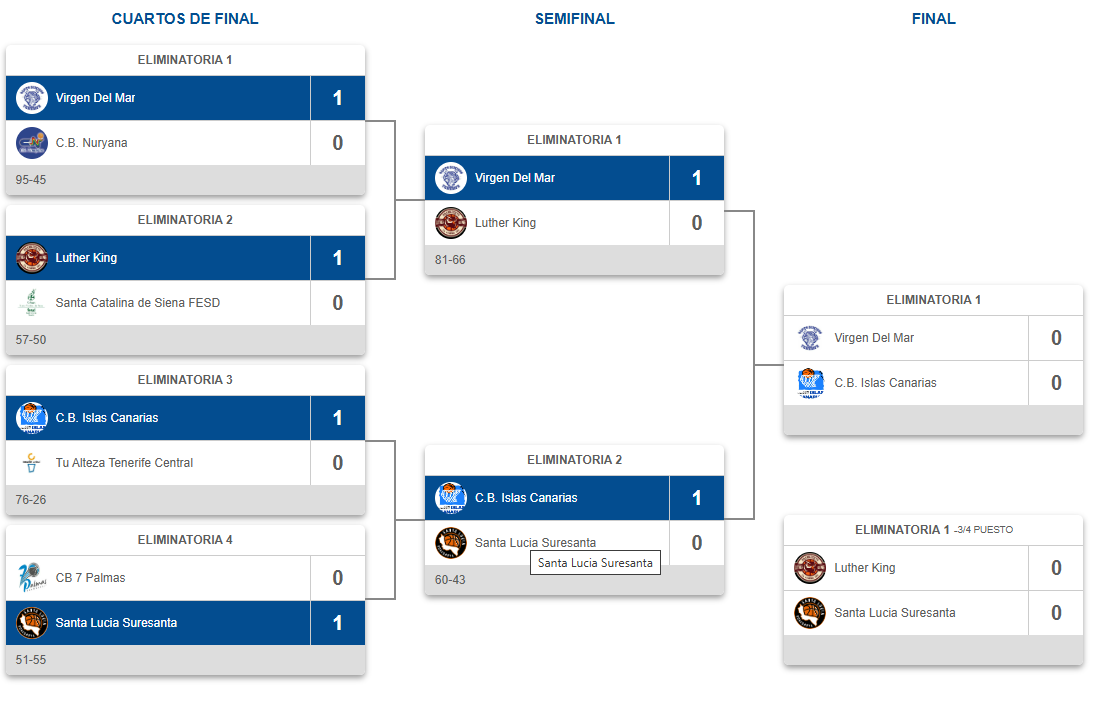Click Luther King name in quarterfinal Eliminatoria 2
Screen dimensions: 1097x709
point(86,258)
